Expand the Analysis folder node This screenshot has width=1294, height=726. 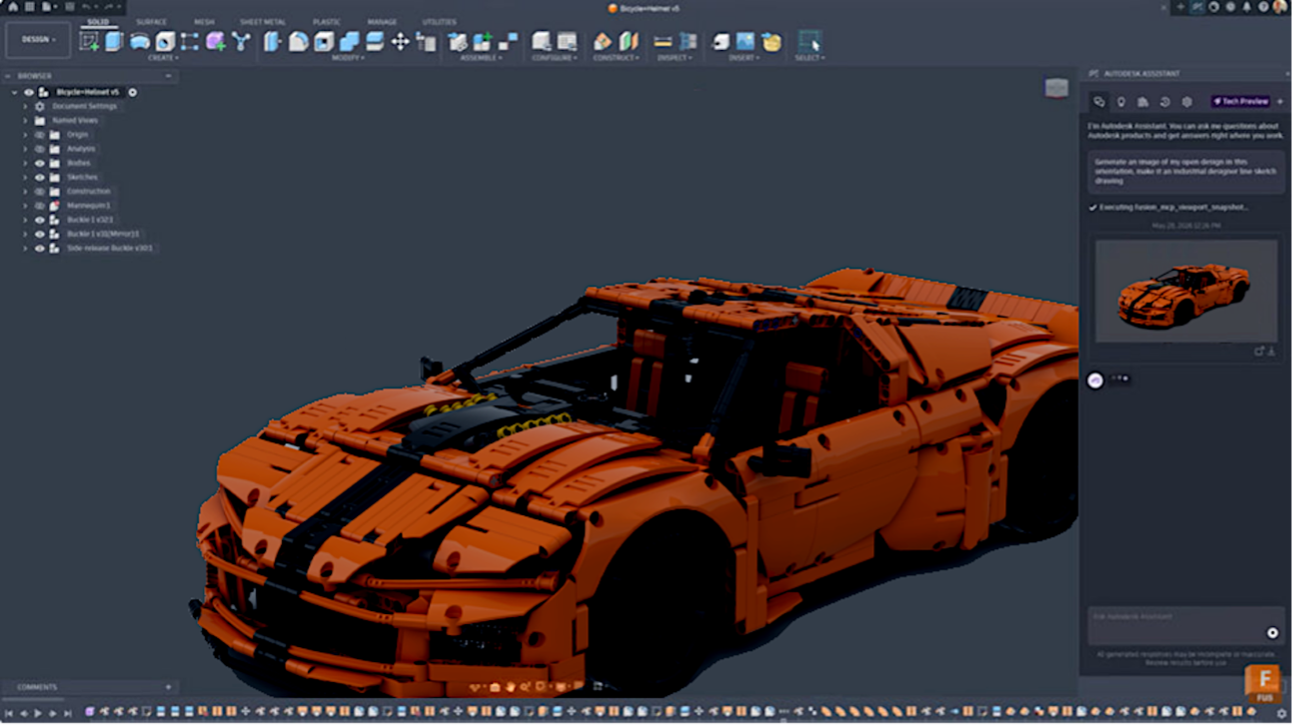pos(25,149)
